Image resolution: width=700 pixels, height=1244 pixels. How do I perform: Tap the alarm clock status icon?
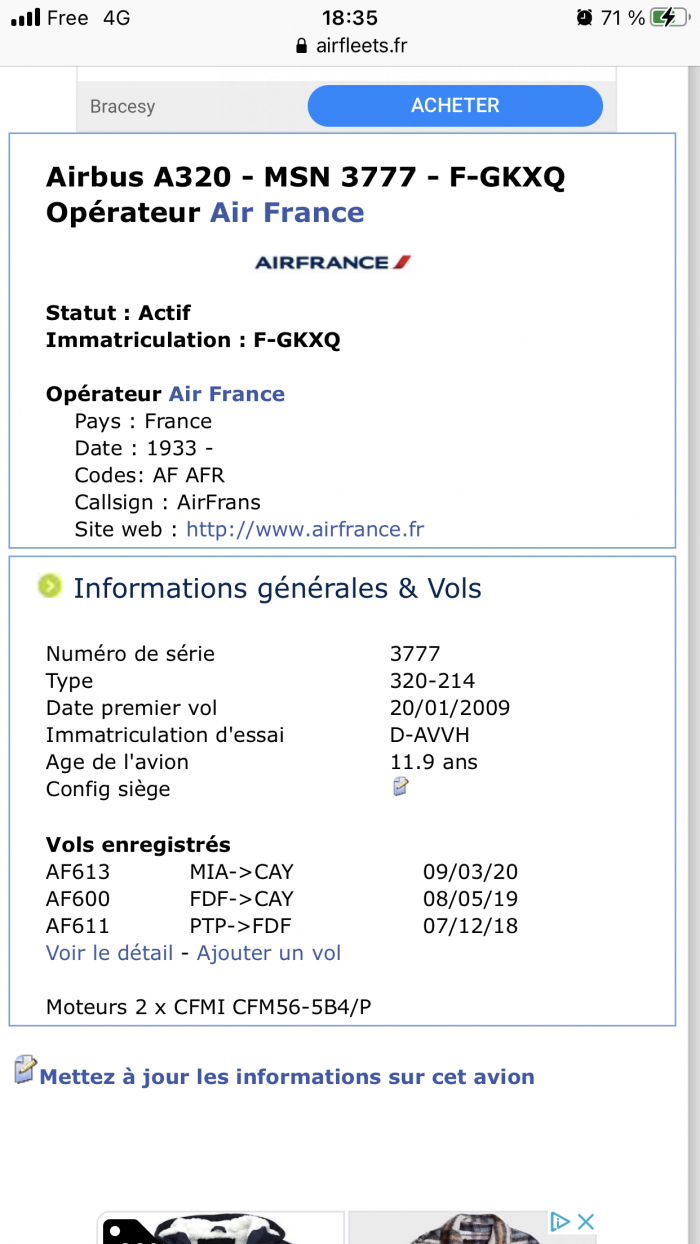pyautogui.click(x=584, y=17)
